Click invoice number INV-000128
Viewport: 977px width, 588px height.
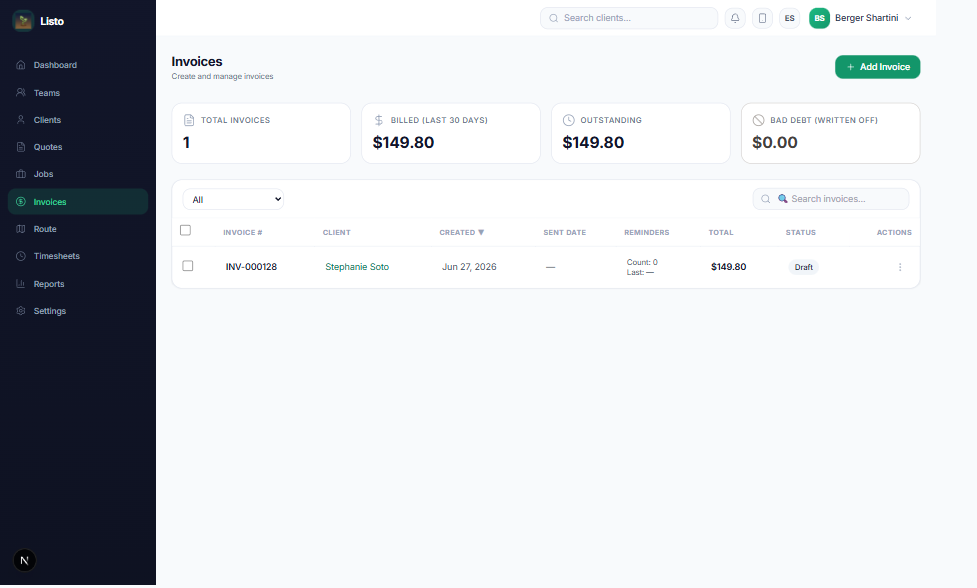251,267
